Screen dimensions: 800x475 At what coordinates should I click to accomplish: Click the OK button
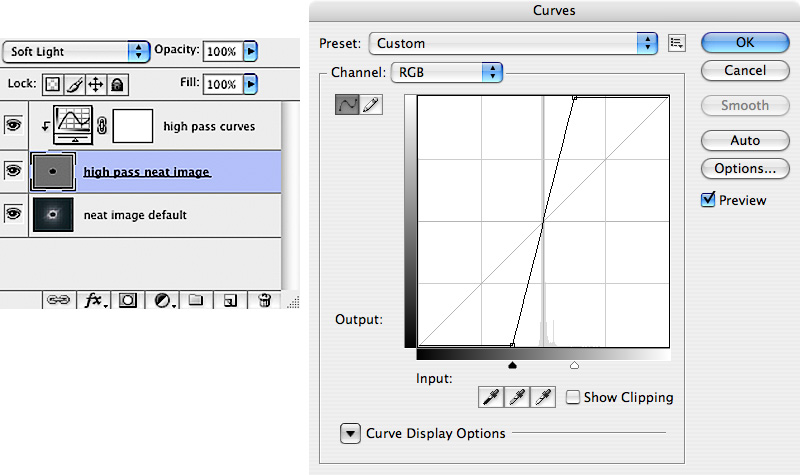coord(744,42)
